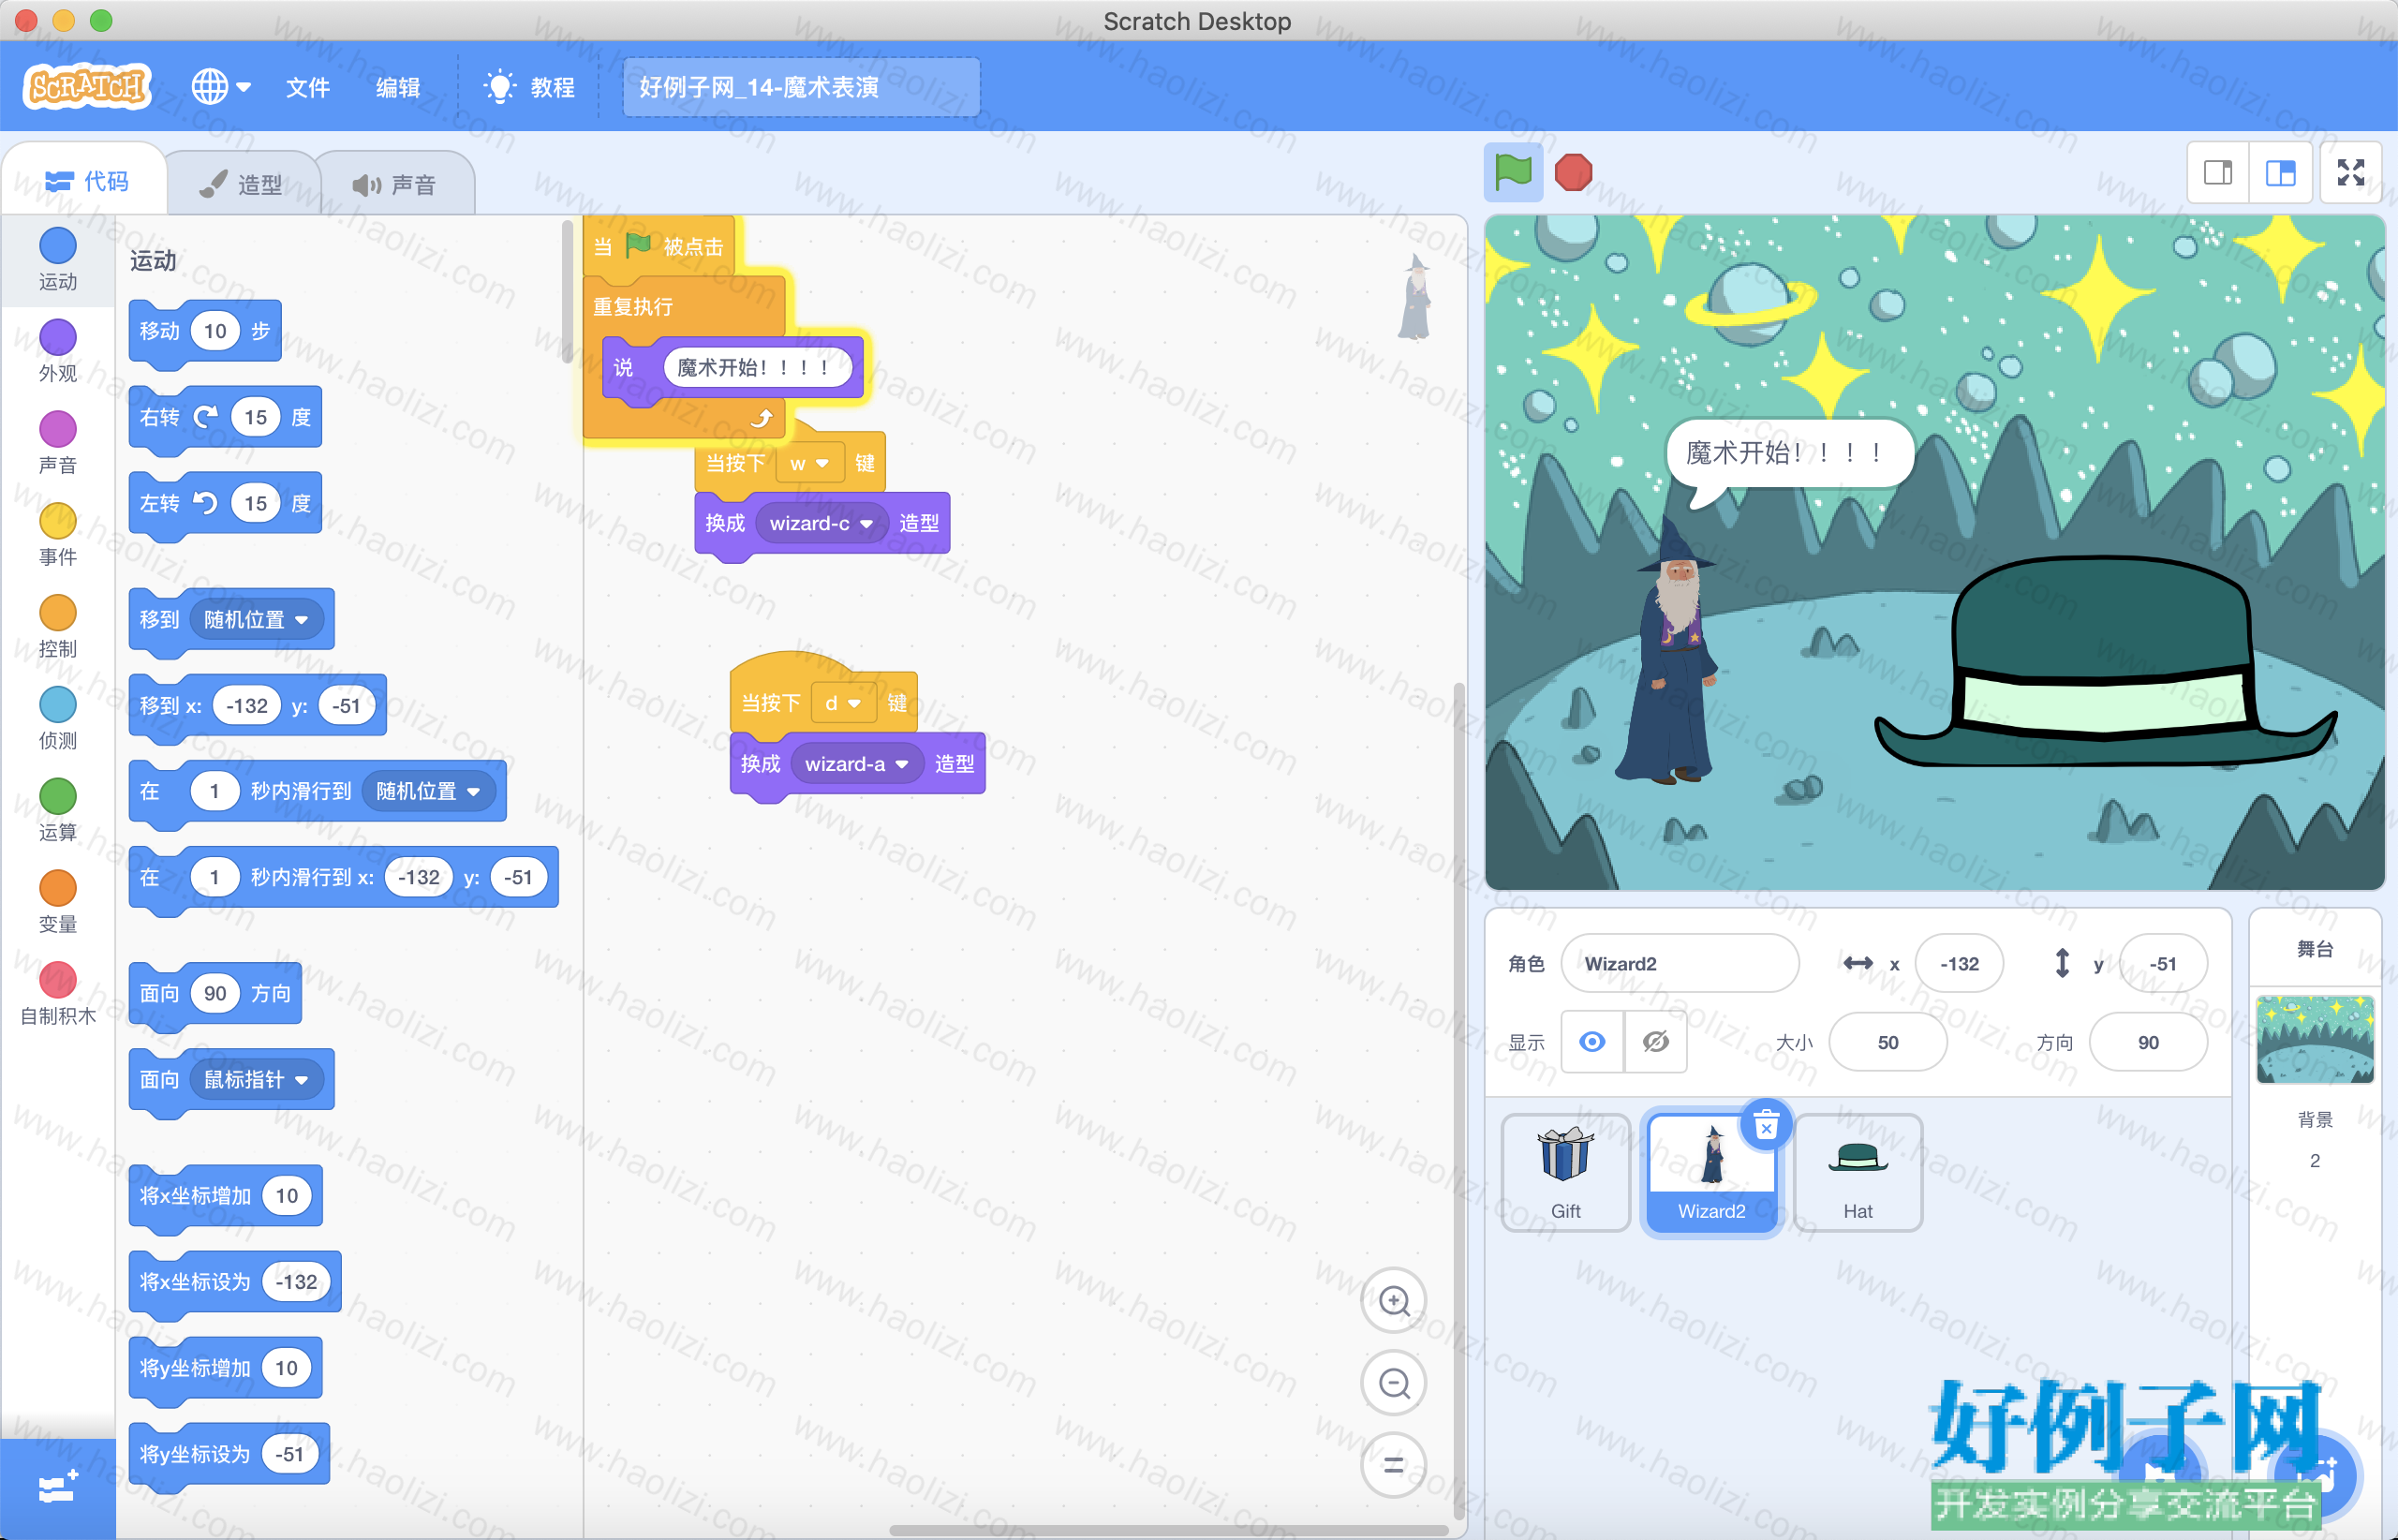
Task: Click the Scratch logo
Action: pos(86,87)
